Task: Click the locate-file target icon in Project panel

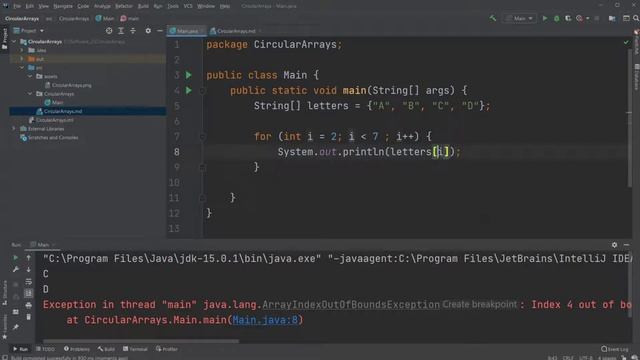Action: pos(109,31)
